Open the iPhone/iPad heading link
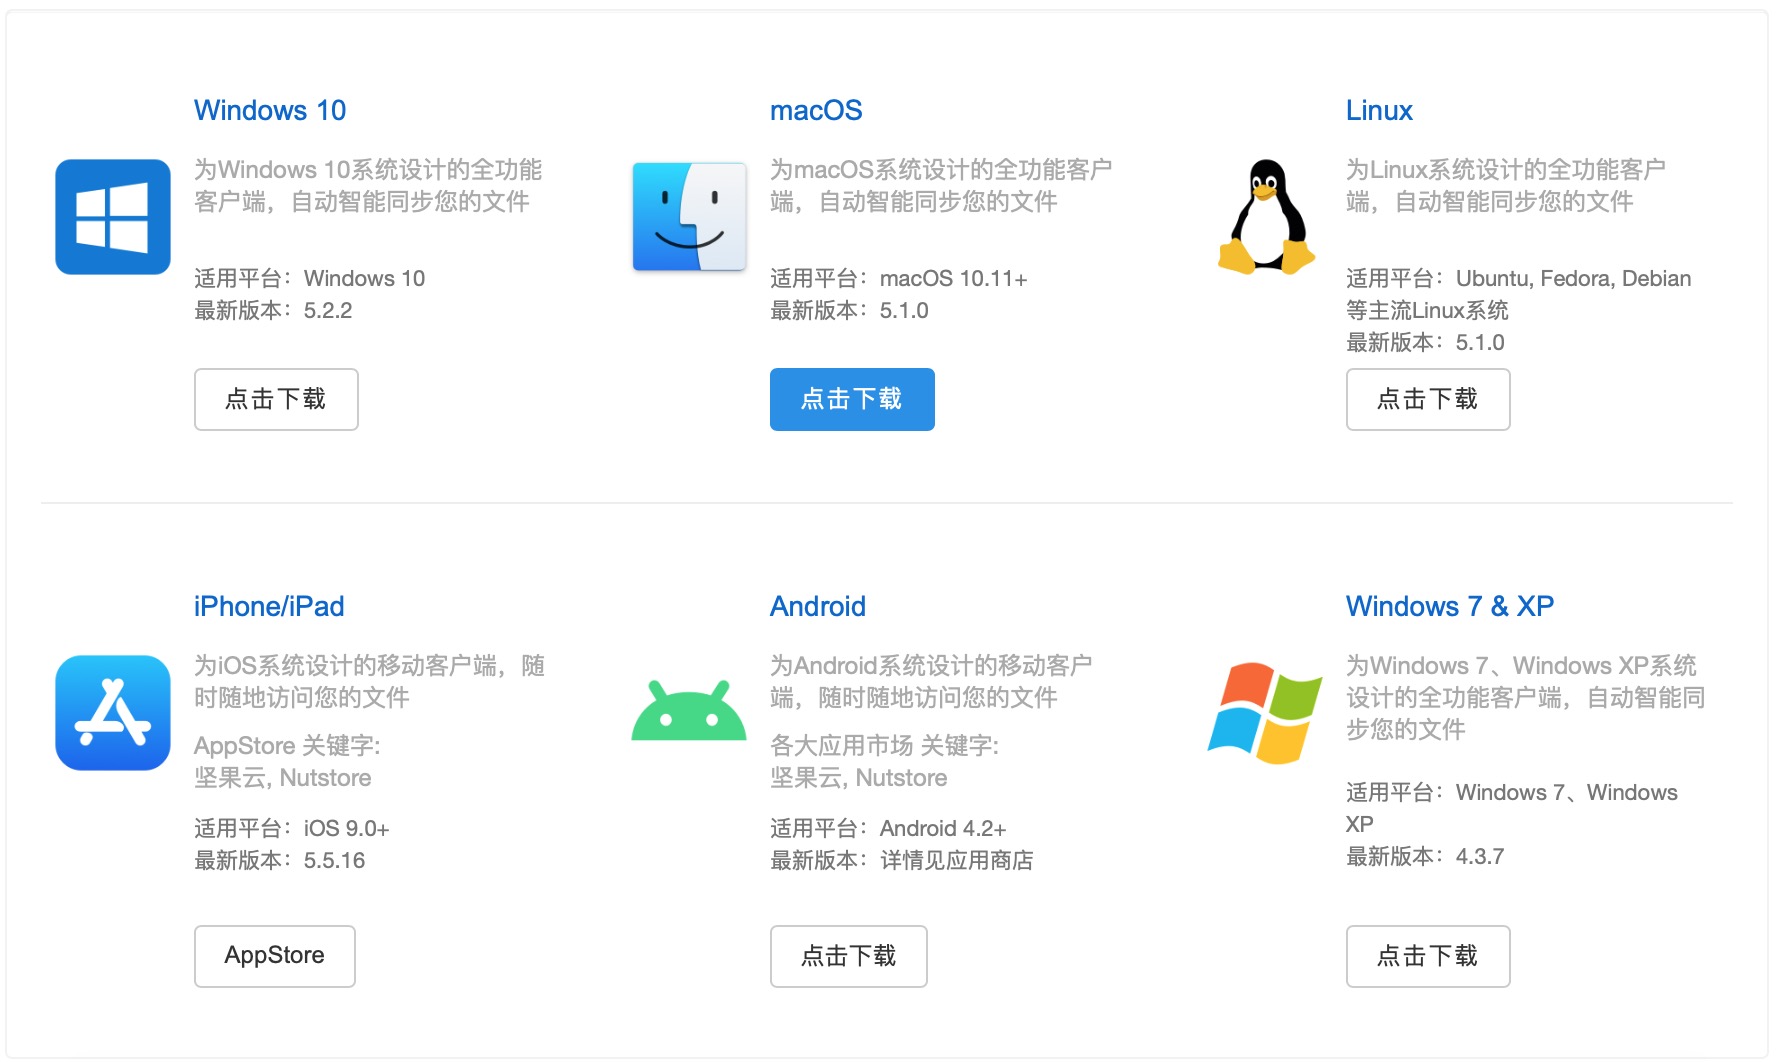 [269, 606]
